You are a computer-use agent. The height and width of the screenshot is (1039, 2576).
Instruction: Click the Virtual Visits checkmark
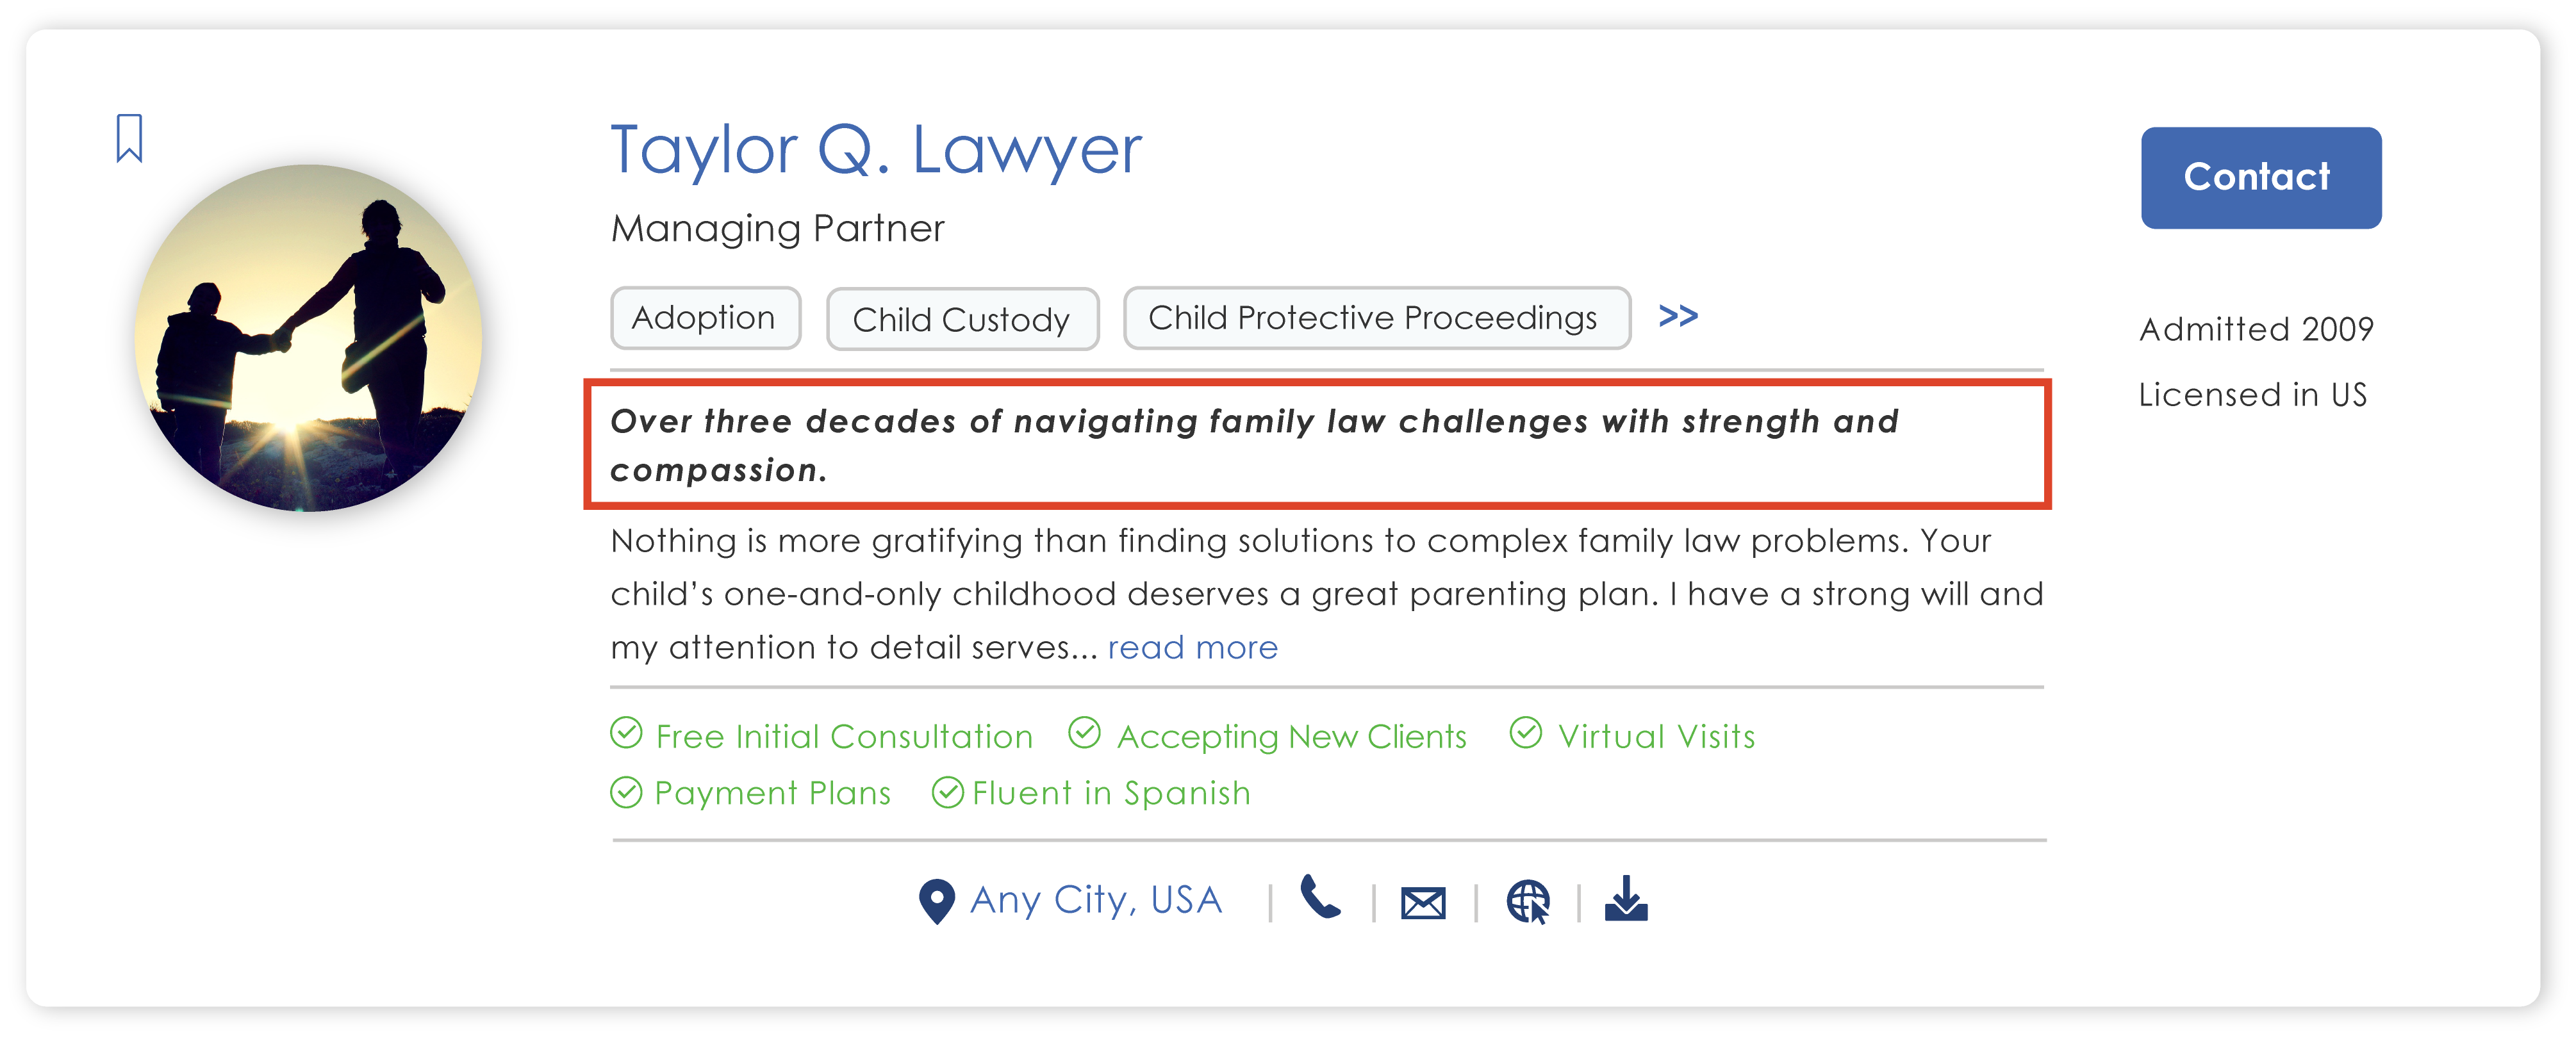pos(1525,734)
